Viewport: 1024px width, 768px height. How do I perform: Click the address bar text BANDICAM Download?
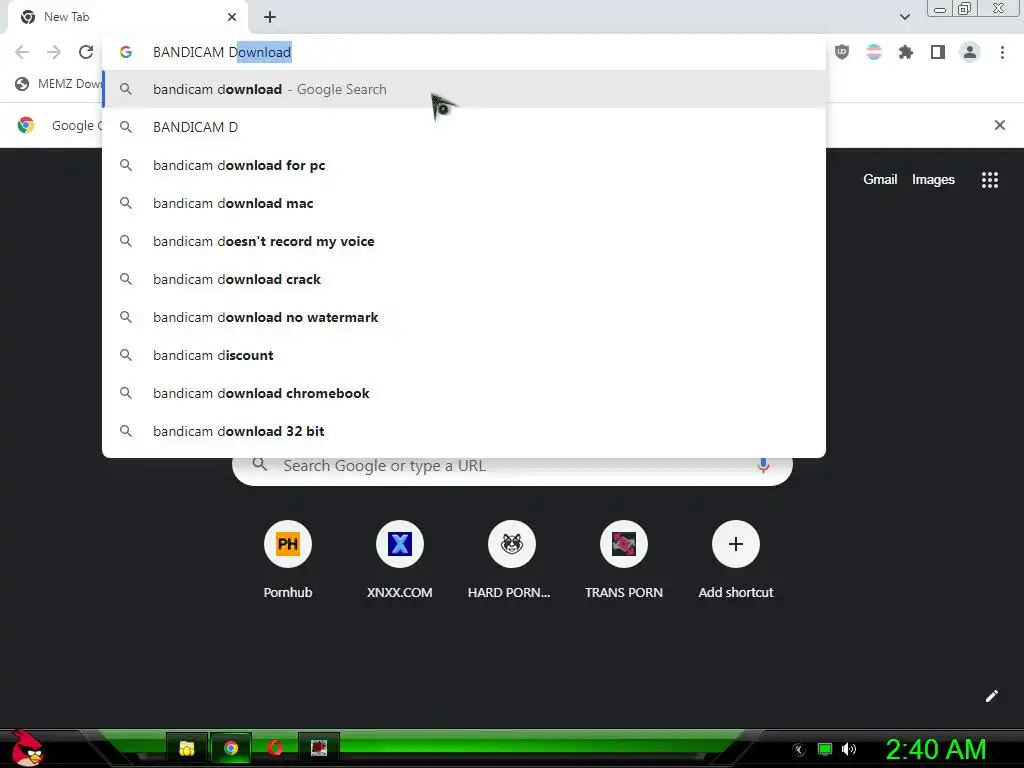pyautogui.click(x=221, y=52)
